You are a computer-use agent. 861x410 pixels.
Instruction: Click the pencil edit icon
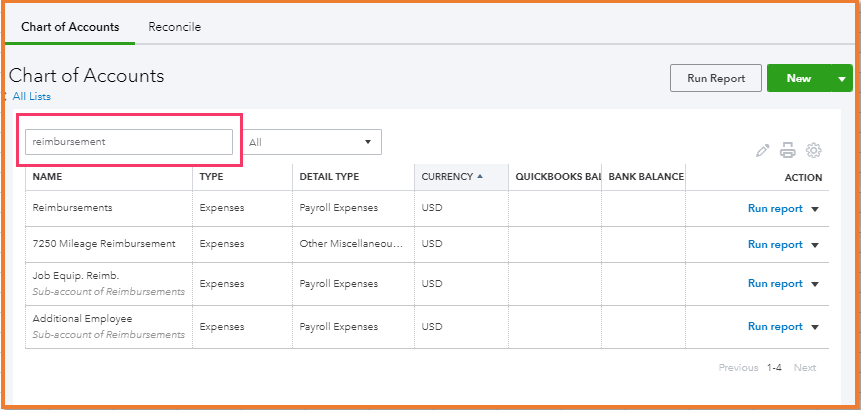pos(763,151)
